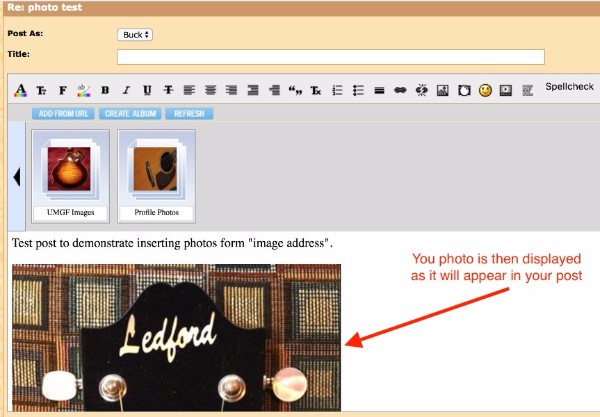Screen dimensions: 600x417
Task: Toggle bold formatting in toolbar
Action: click(x=104, y=90)
